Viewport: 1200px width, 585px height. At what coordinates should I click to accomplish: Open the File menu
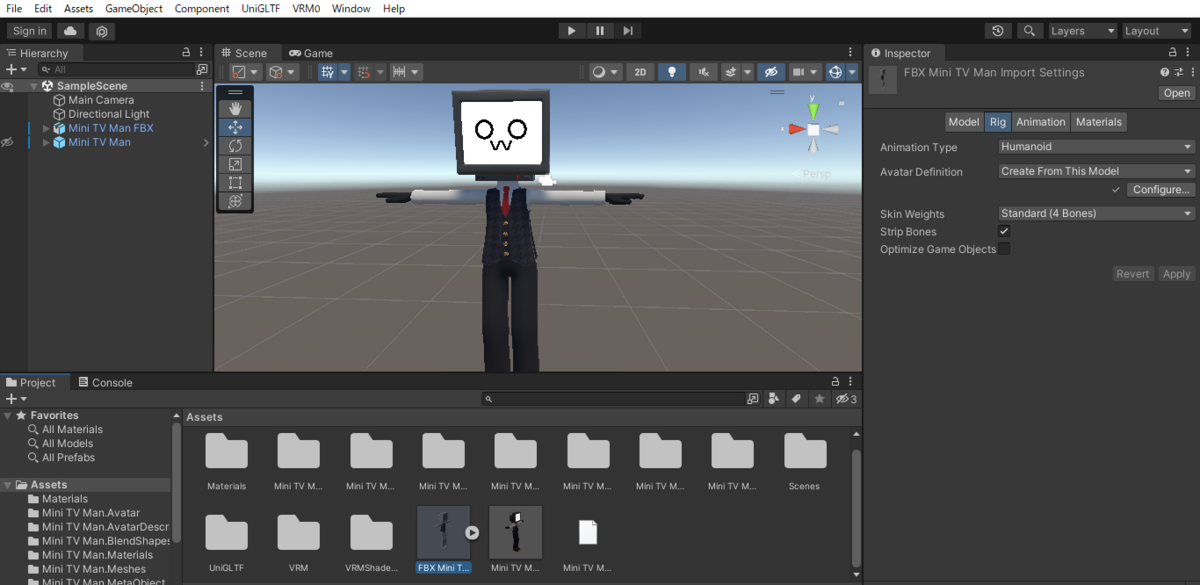click(14, 8)
